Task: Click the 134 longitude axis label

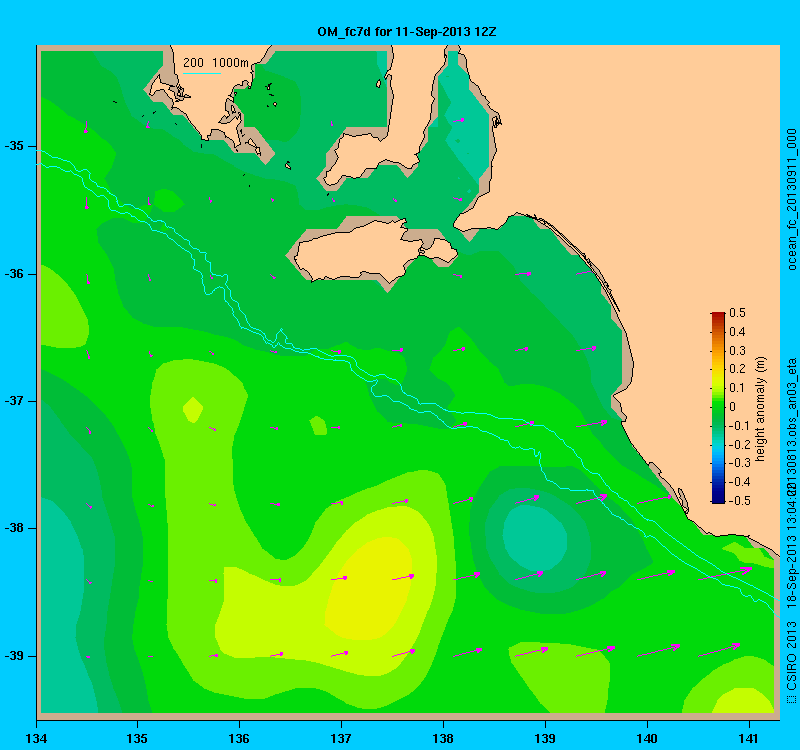Action: [36, 738]
